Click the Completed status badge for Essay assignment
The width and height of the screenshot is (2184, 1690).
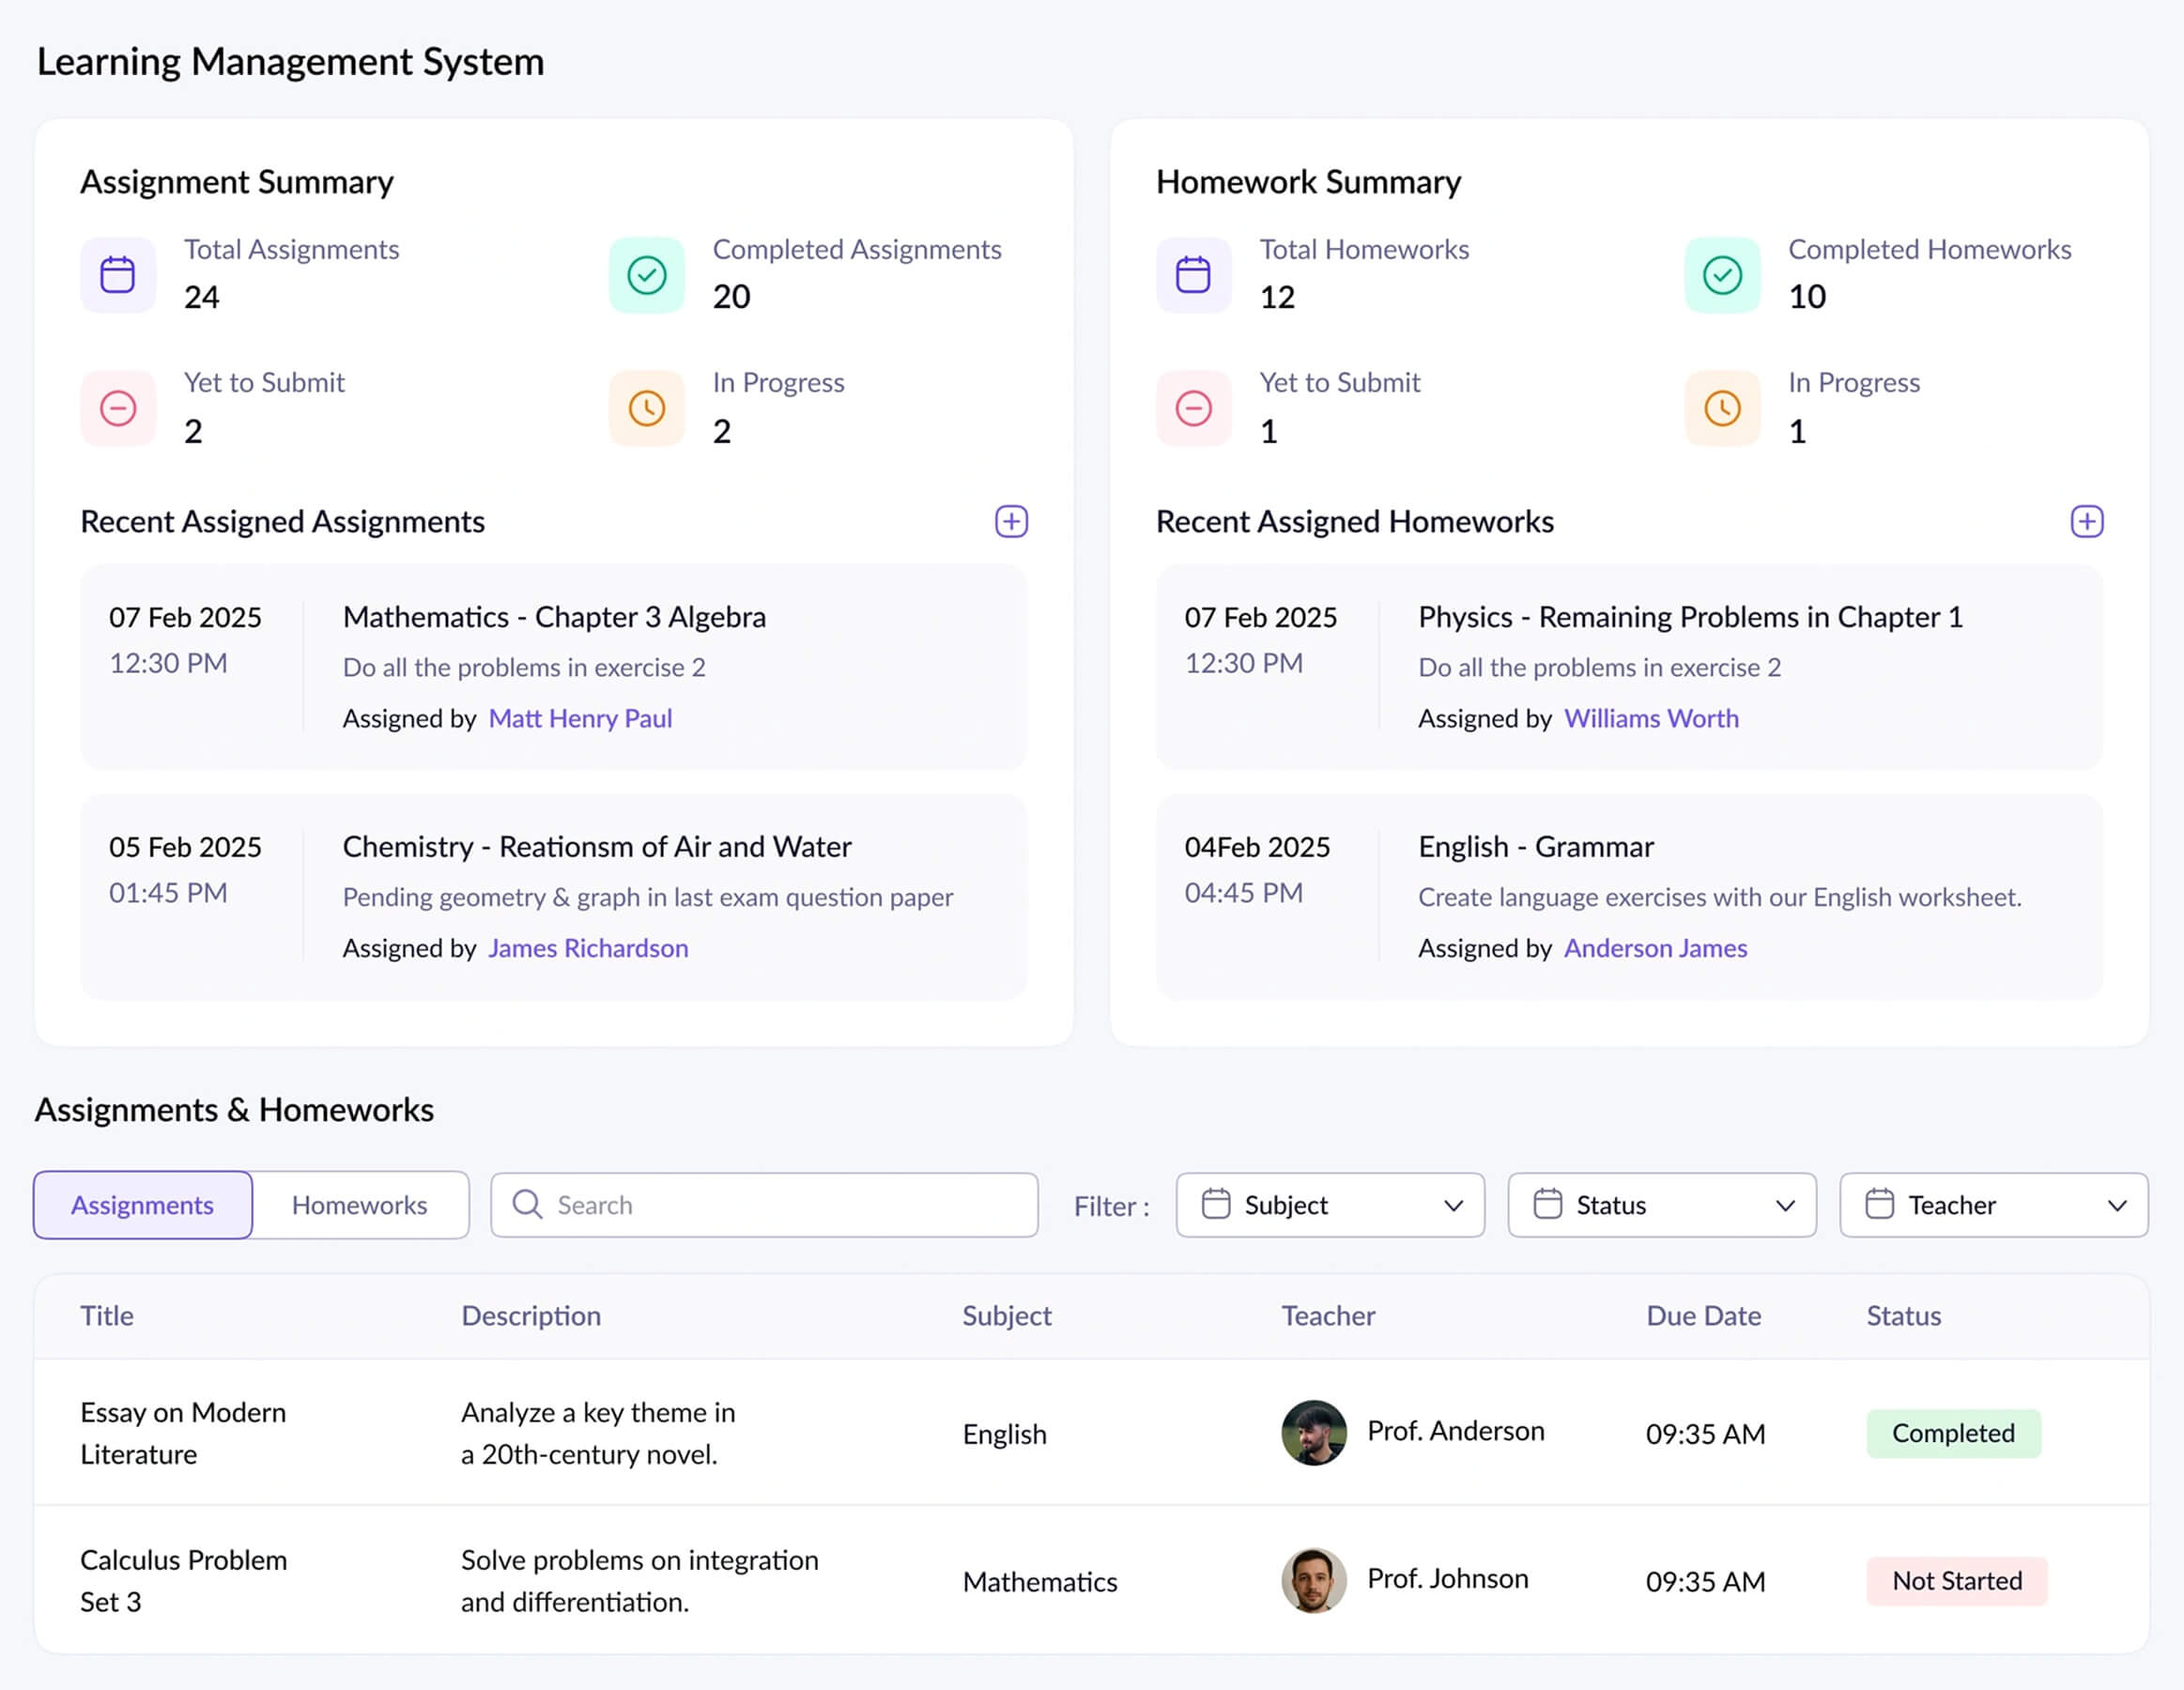coord(1953,1433)
